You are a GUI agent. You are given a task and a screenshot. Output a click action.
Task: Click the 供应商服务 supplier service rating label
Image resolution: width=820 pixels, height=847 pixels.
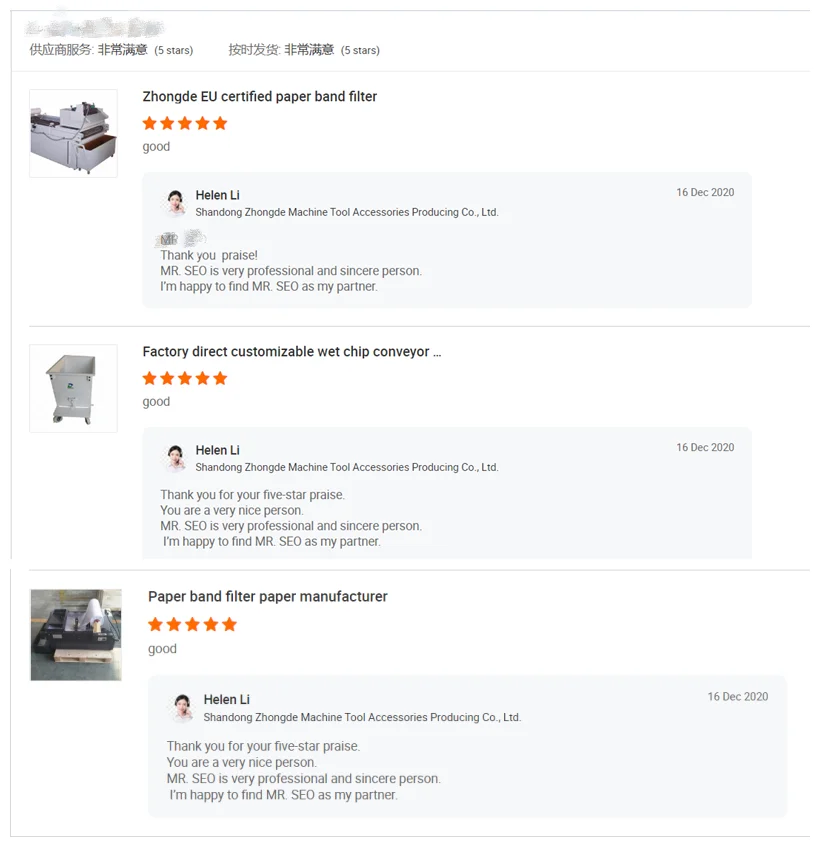coord(62,50)
